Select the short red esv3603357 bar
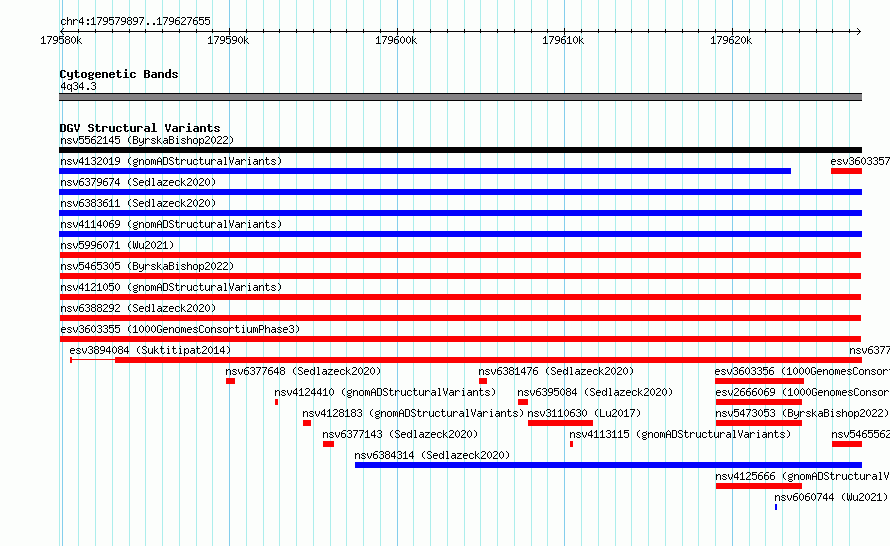 tap(846, 171)
